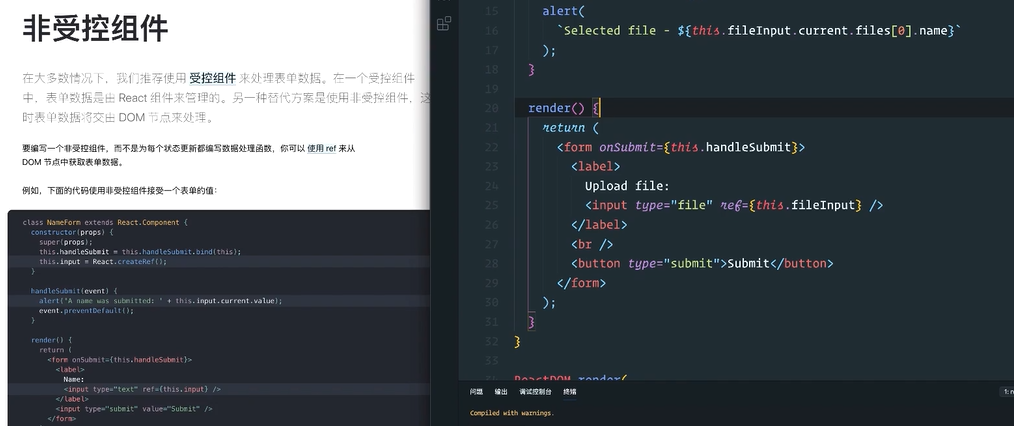This screenshot has width=1014, height=426.
Task: Click line number 16 in the gutter
Action: pos(491,30)
